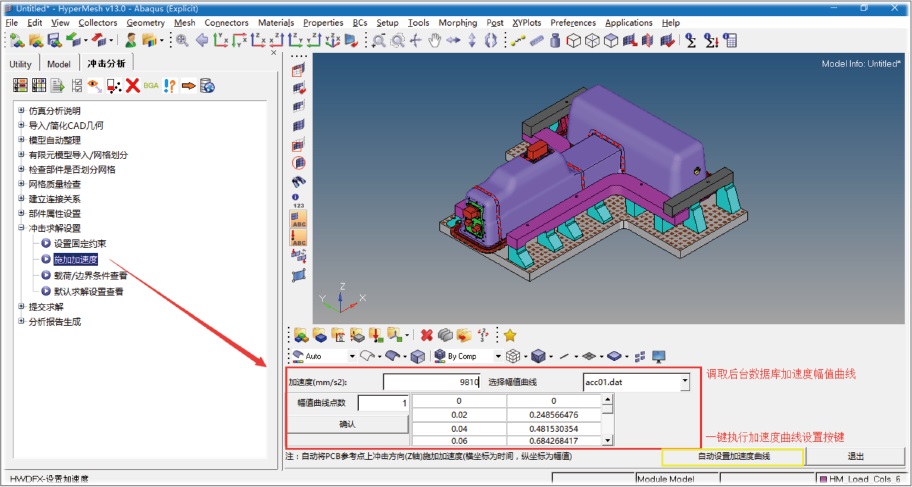The image size is (912, 487).
Task: Click the BGA icon in the panel toolbar
Action: (151, 86)
